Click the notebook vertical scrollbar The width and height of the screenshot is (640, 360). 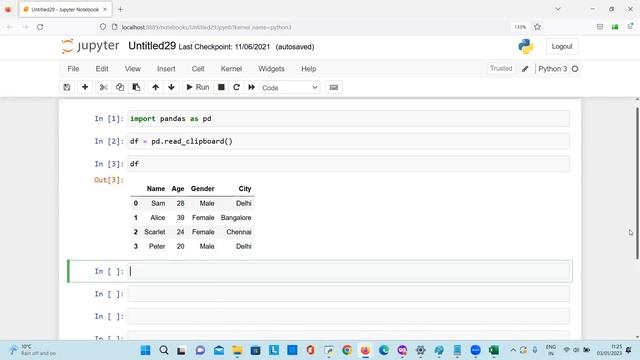pyautogui.click(x=637, y=183)
